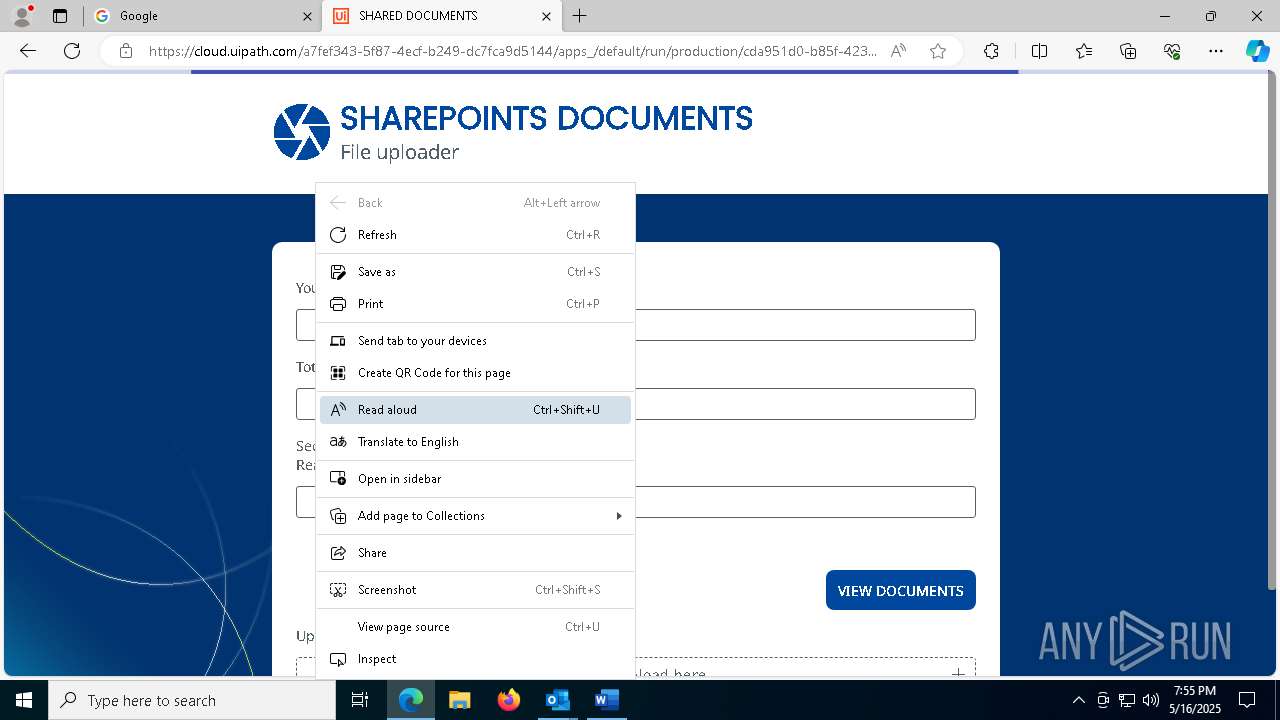Choose Read aloud in the context menu

[475, 410]
